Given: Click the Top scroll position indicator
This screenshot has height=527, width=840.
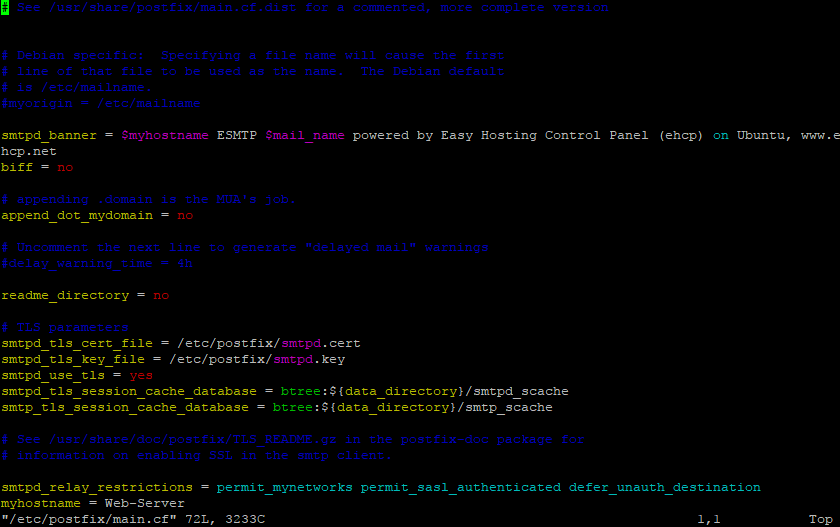Looking at the screenshot, I should (820, 520).
